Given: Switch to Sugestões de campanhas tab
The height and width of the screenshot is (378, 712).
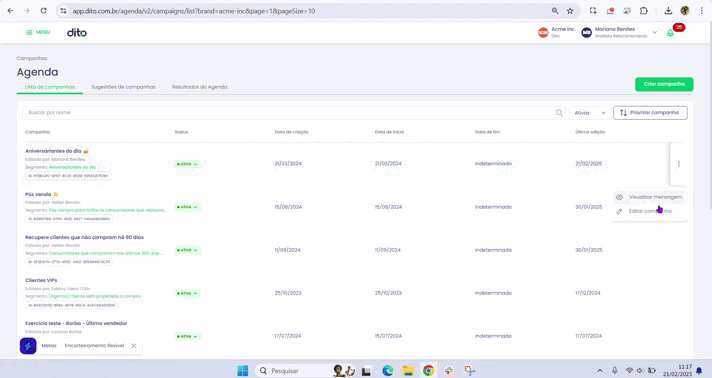Looking at the screenshot, I should tap(123, 87).
